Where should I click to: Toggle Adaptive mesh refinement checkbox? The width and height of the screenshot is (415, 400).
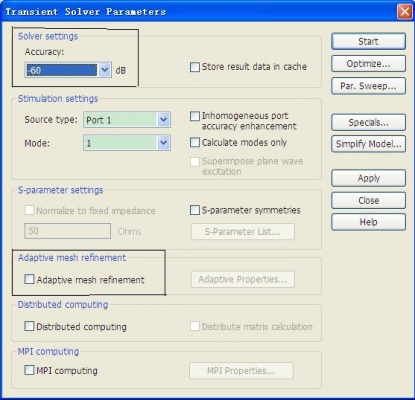coord(29,279)
